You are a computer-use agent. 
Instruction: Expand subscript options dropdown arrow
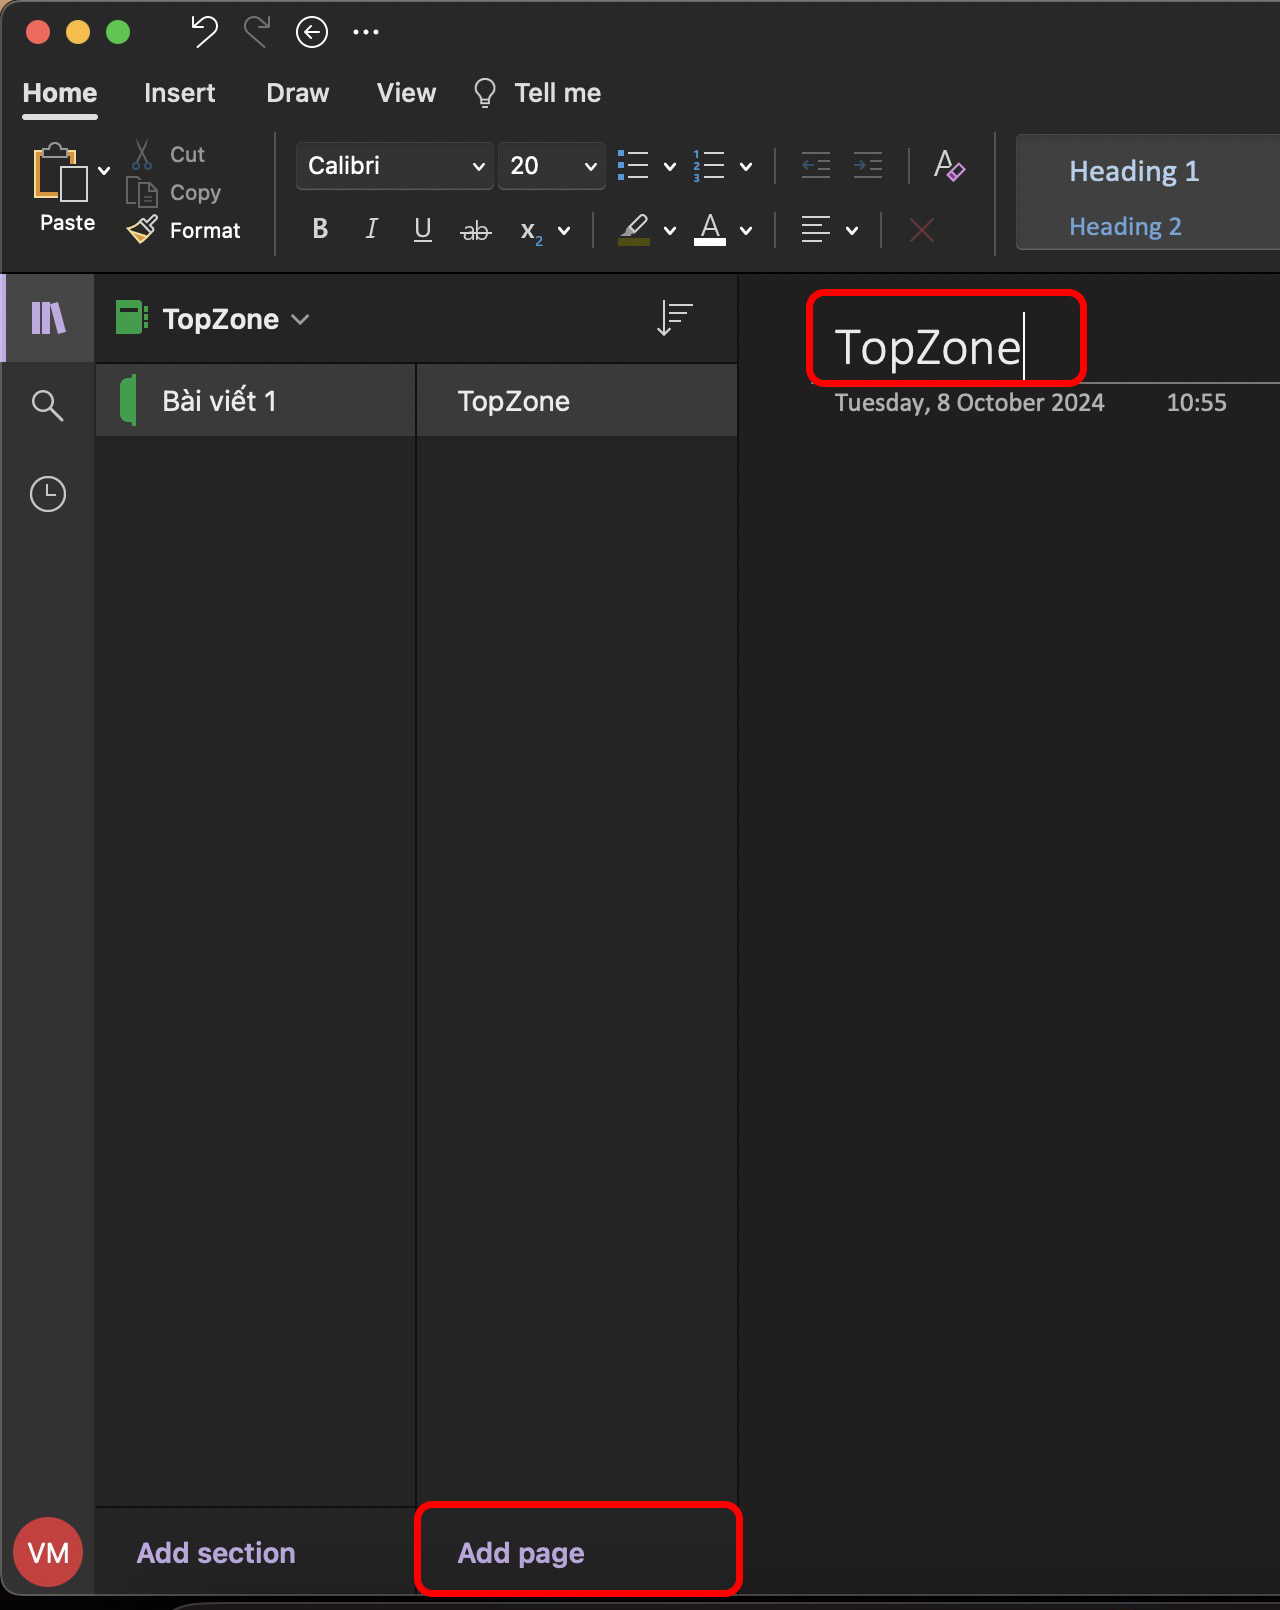click(x=564, y=231)
